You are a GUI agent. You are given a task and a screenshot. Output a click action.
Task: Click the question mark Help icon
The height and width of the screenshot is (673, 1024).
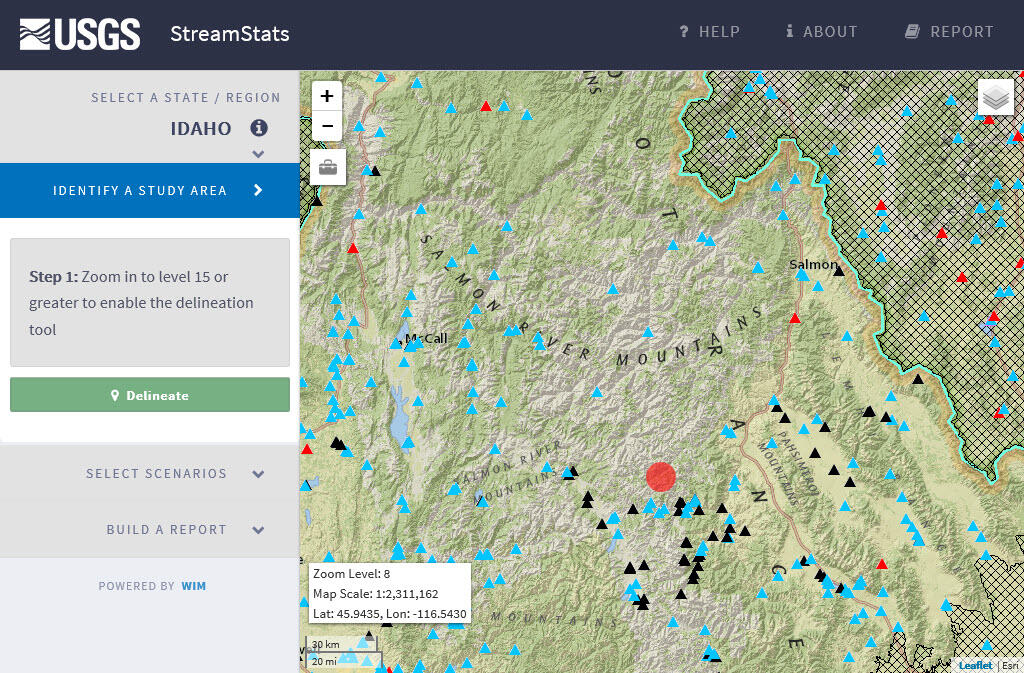pyautogui.click(x=683, y=31)
